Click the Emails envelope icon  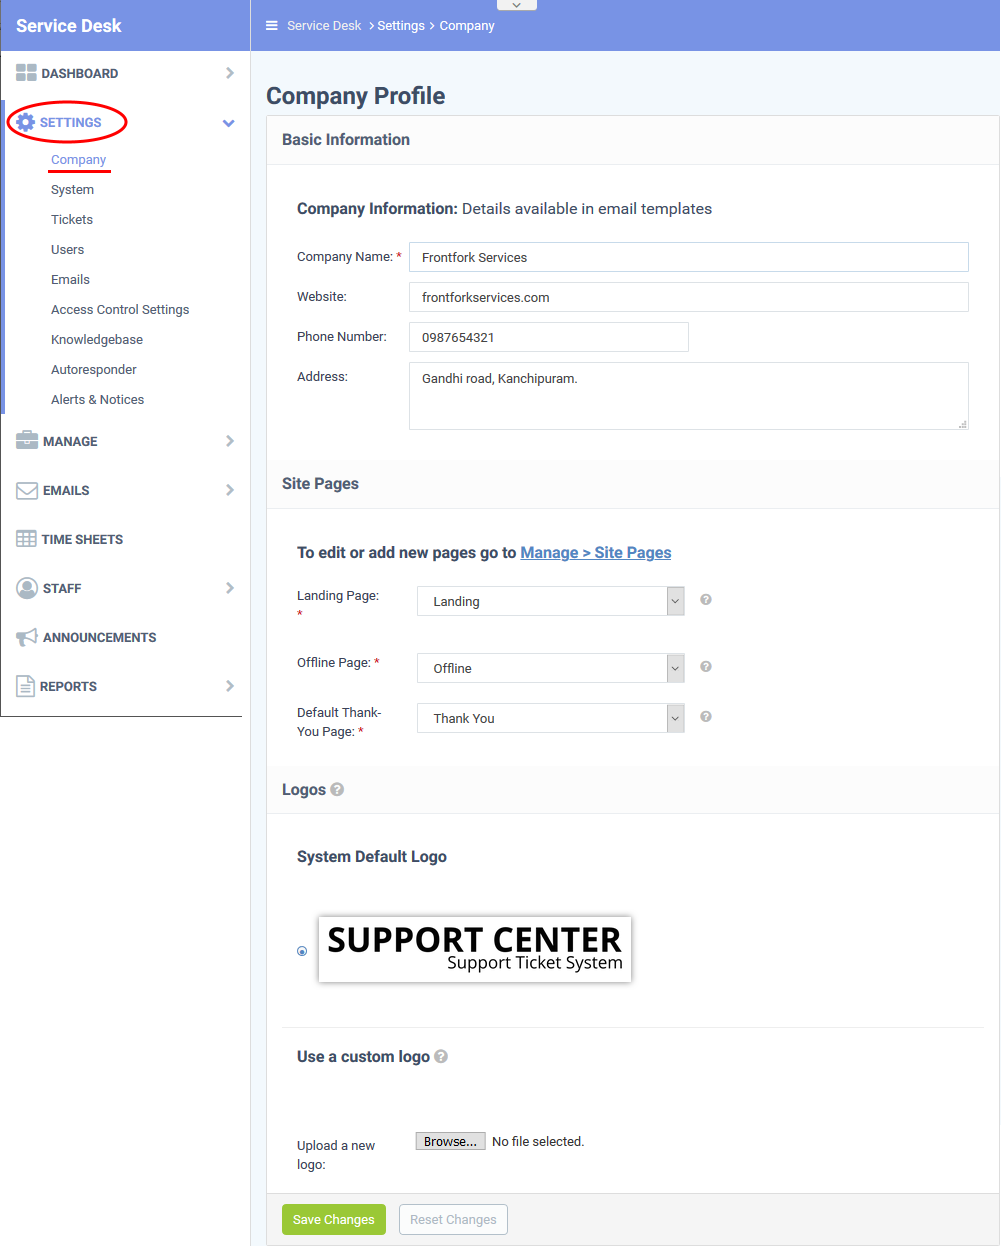[27, 490]
